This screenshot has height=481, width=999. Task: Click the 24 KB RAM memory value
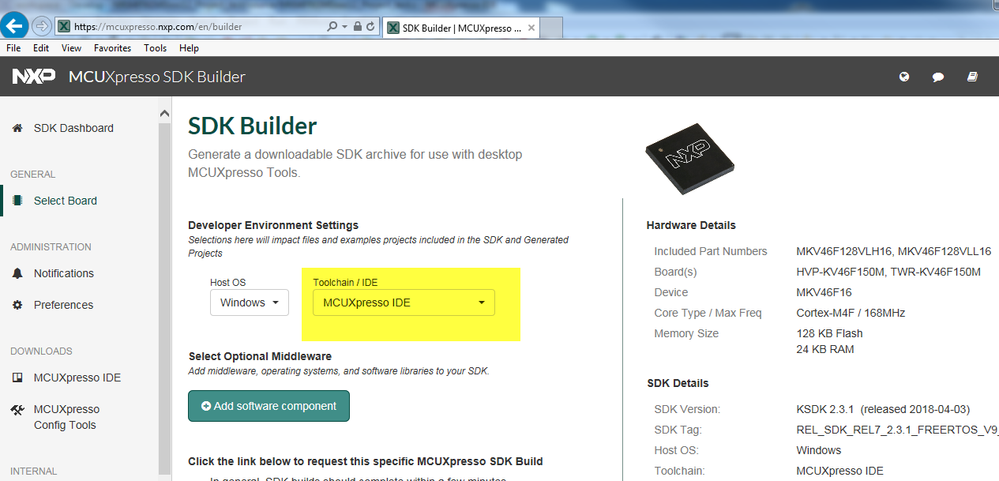pyautogui.click(x=825, y=349)
